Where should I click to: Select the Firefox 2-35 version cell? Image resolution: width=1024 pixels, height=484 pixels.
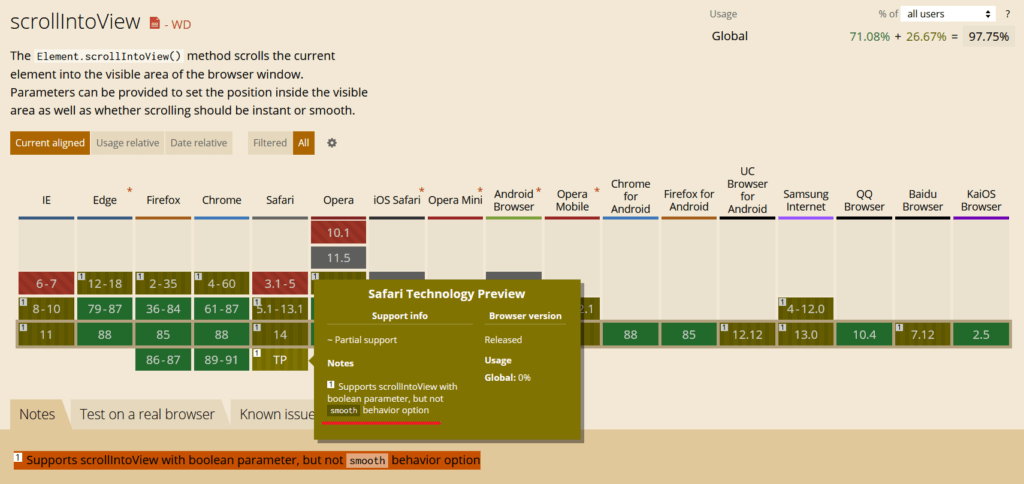[163, 283]
